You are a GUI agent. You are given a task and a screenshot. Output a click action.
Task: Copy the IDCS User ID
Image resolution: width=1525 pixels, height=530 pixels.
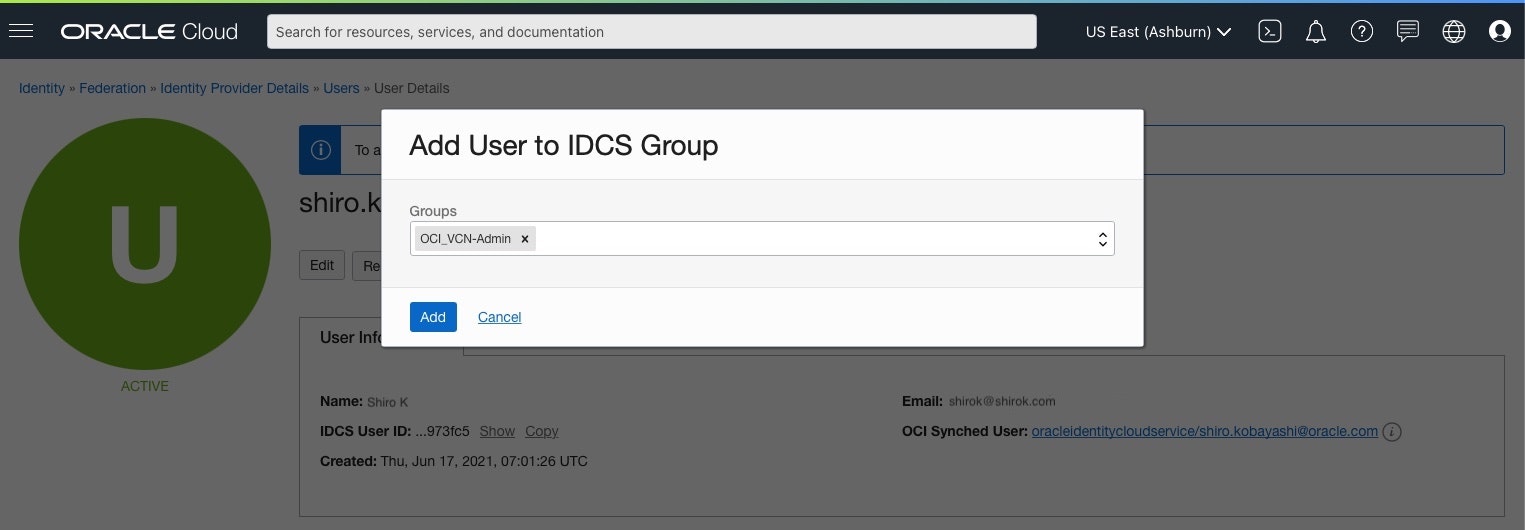click(x=541, y=431)
